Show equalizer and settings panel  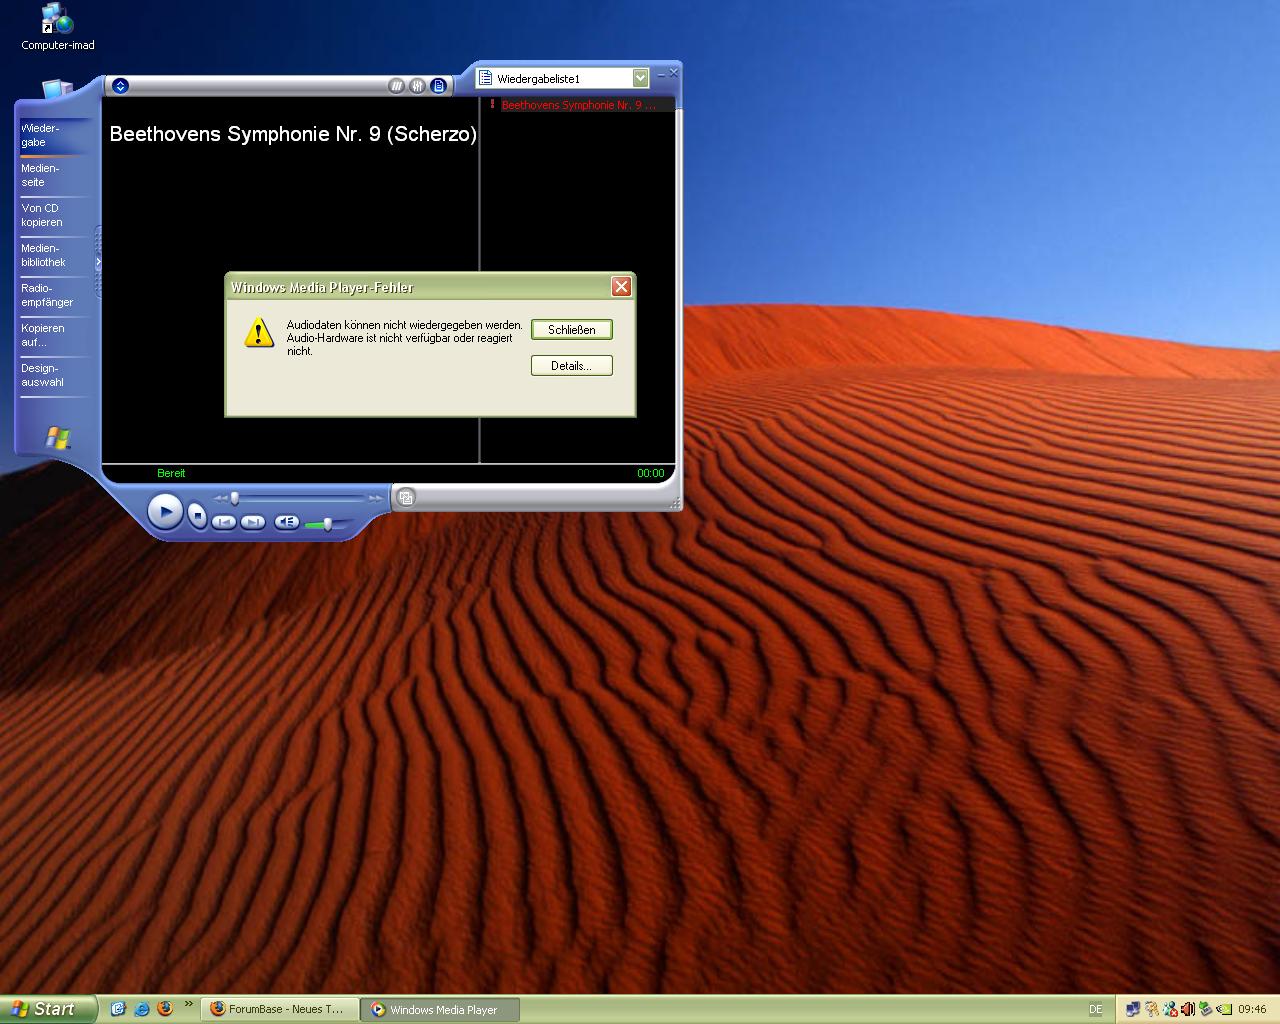point(418,86)
